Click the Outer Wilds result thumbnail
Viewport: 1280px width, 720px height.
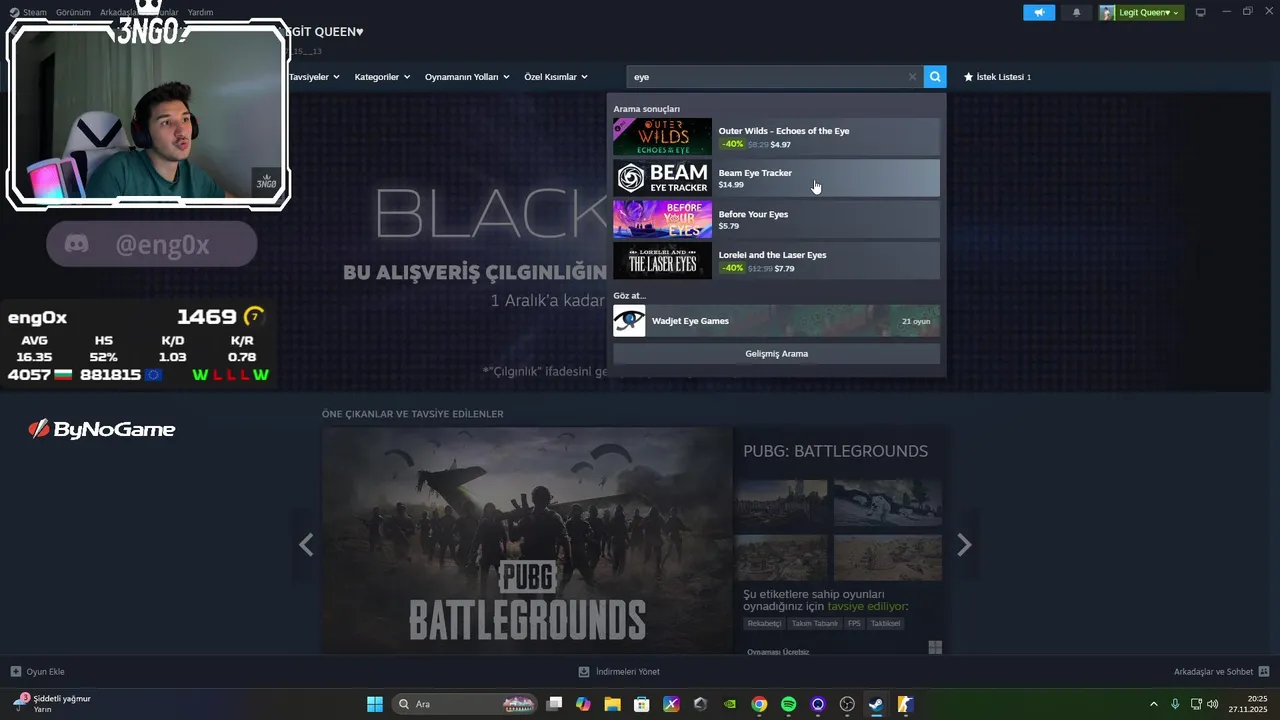pos(662,137)
